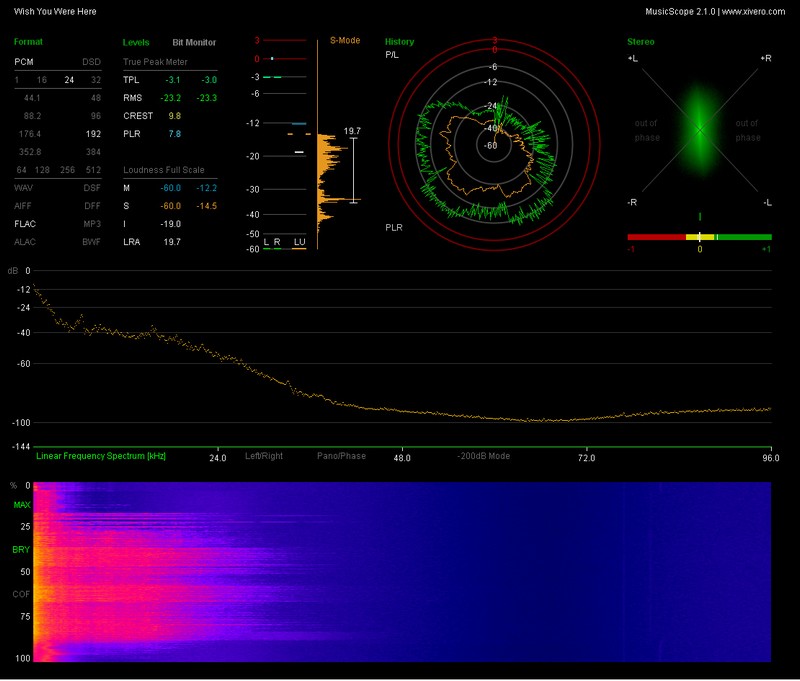Enable the -200dB Mode option
This screenshot has width=800, height=681.
pyautogui.click(x=484, y=456)
